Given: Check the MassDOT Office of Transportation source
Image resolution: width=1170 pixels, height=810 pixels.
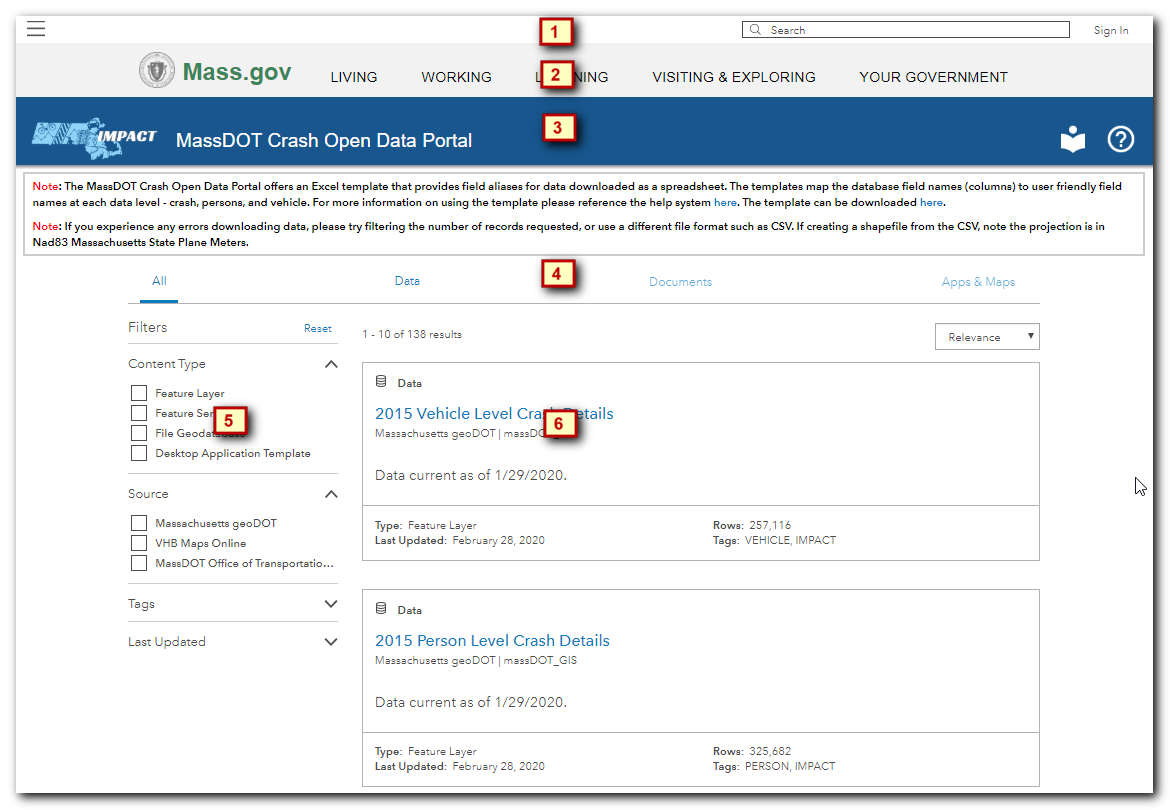Looking at the screenshot, I should tap(139, 563).
